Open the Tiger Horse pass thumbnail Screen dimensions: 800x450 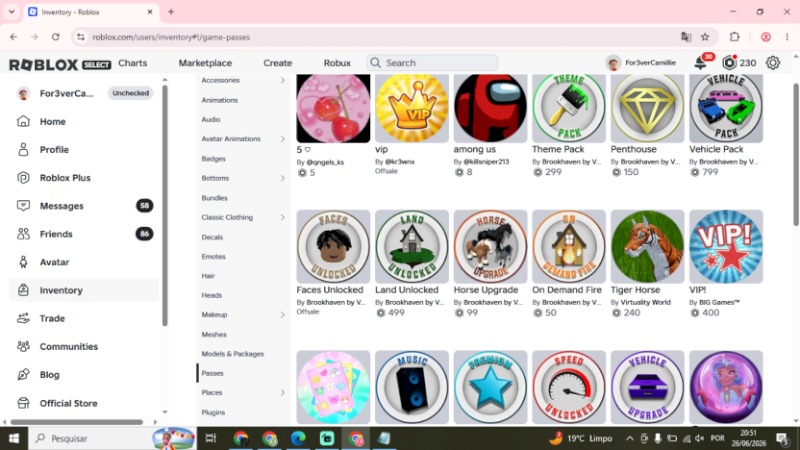click(x=647, y=246)
